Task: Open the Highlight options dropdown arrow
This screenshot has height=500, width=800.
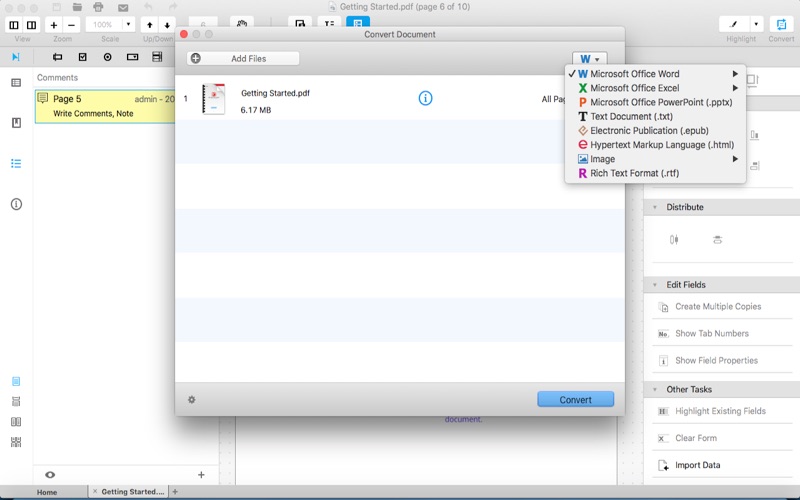Action: pyautogui.click(x=756, y=24)
